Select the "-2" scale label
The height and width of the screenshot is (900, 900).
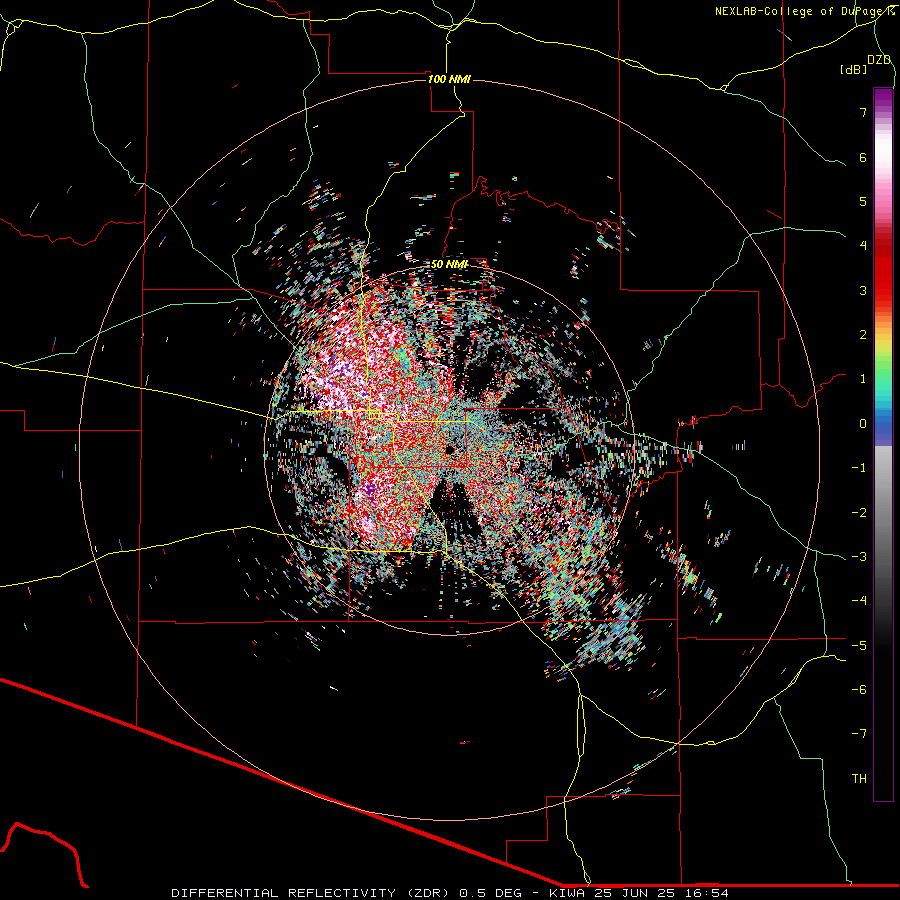pyautogui.click(x=859, y=513)
